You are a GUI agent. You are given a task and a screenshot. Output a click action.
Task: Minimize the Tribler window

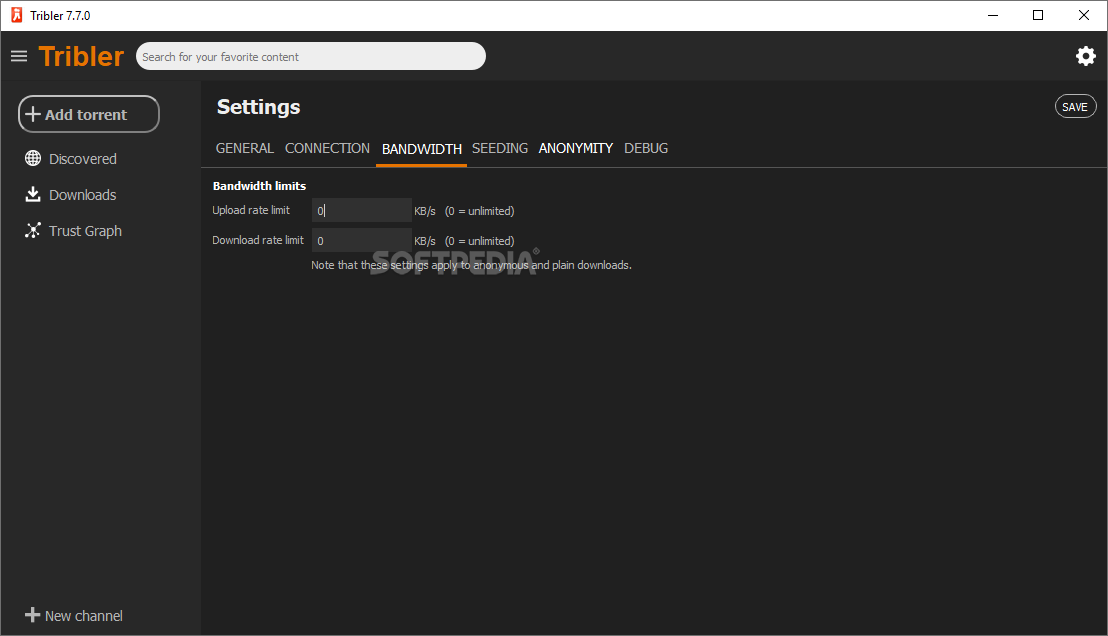tap(993, 15)
